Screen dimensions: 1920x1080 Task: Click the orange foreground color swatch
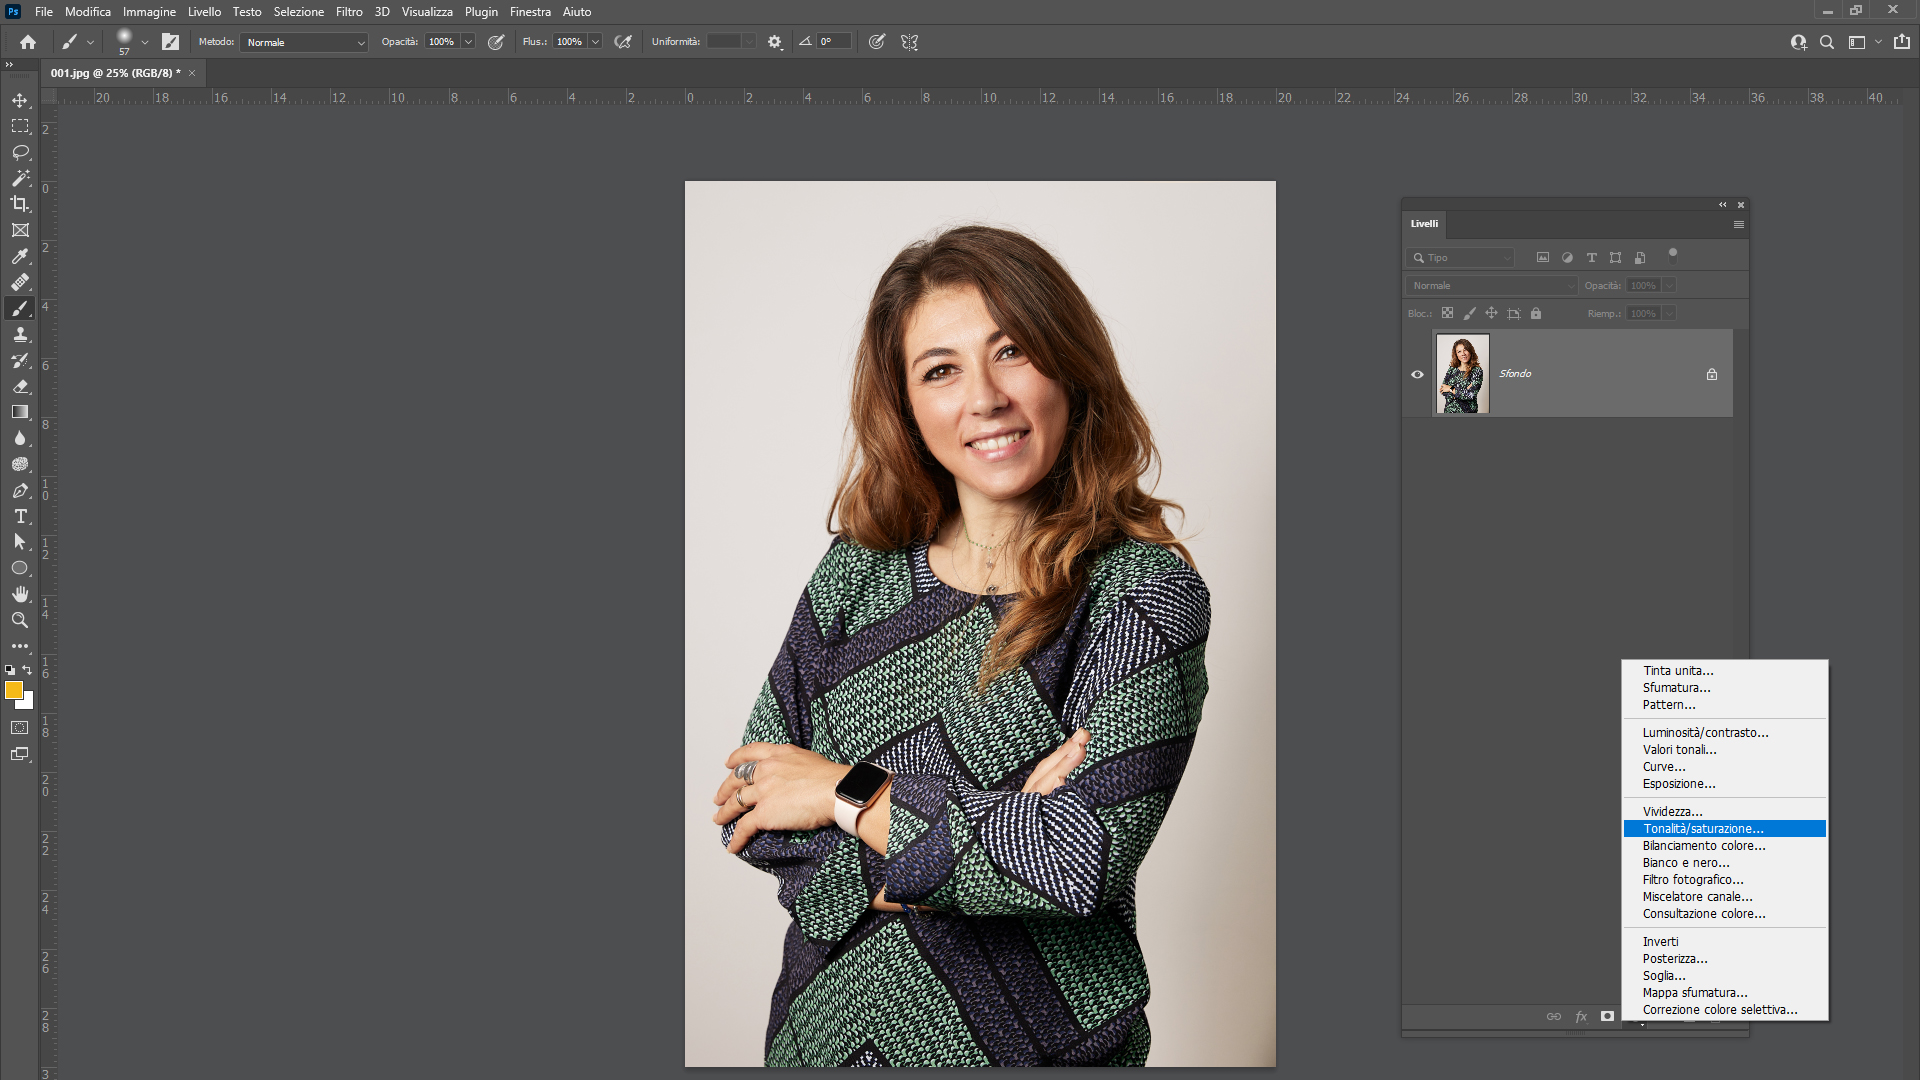click(x=13, y=690)
